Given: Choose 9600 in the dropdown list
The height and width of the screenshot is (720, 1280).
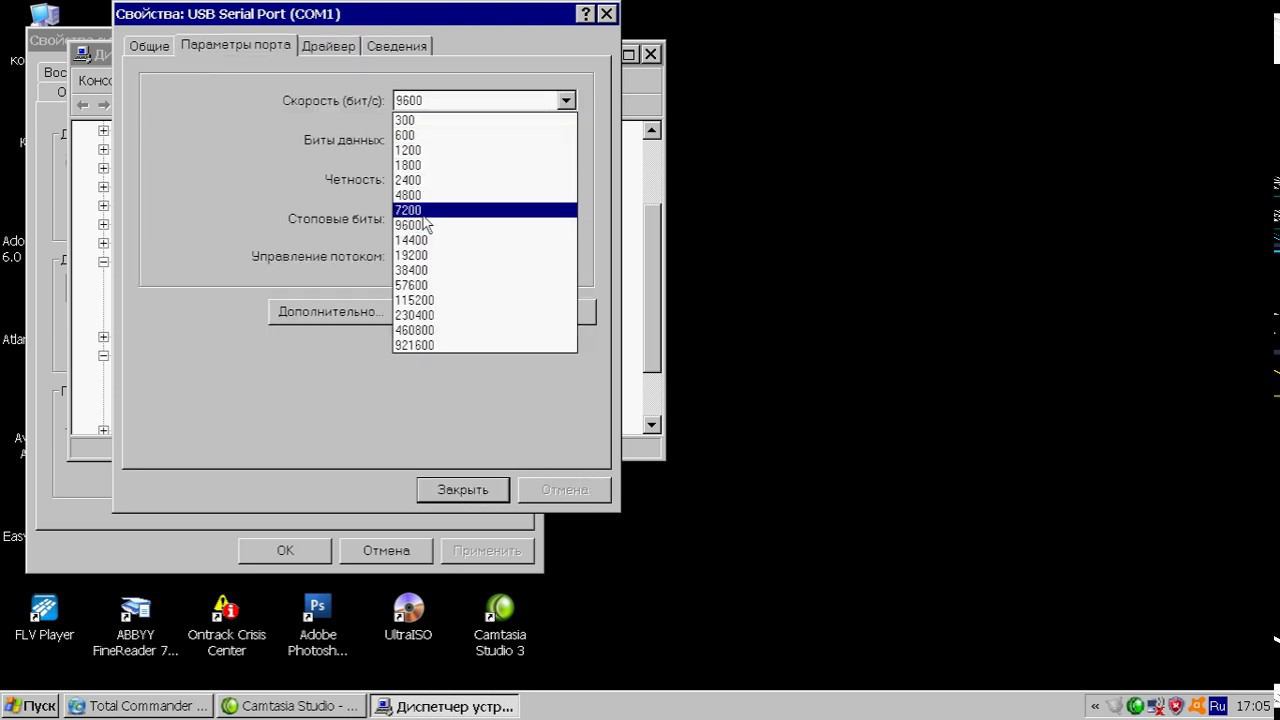Looking at the screenshot, I should (485, 225).
